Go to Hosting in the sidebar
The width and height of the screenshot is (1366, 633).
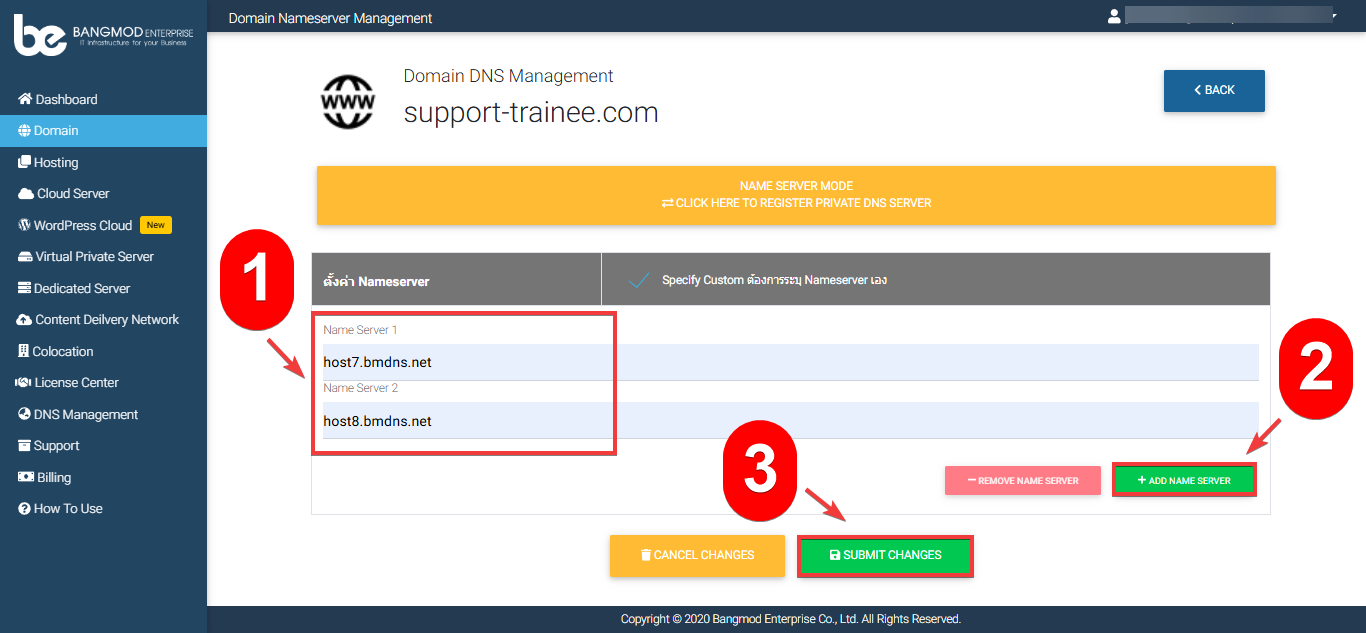click(x=55, y=162)
